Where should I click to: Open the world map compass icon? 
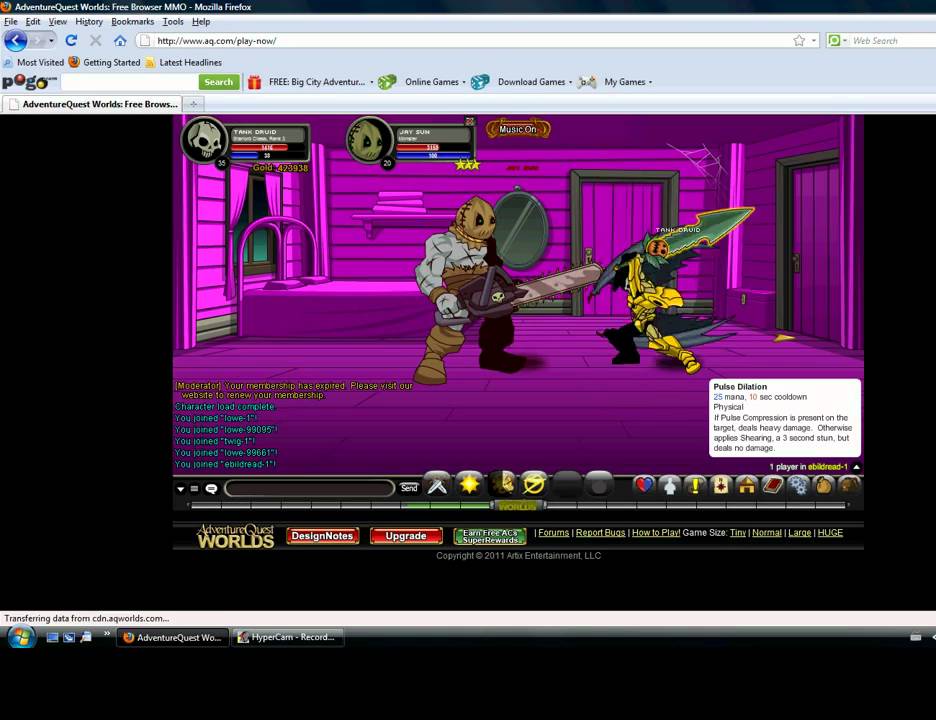(x=721, y=485)
